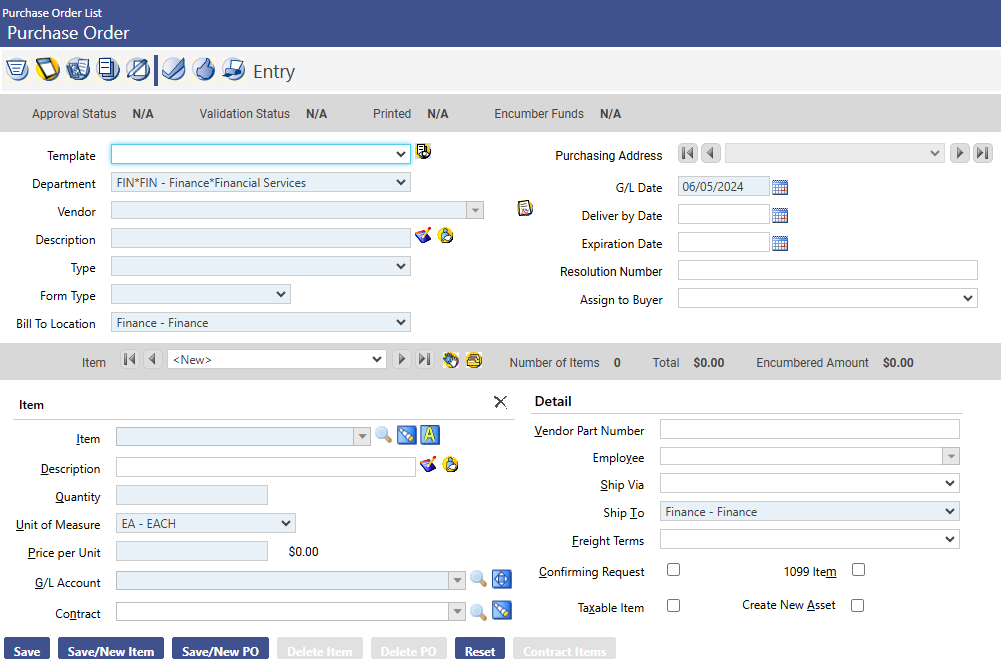Open the Type dropdown
1001x667 pixels.
point(260,266)
